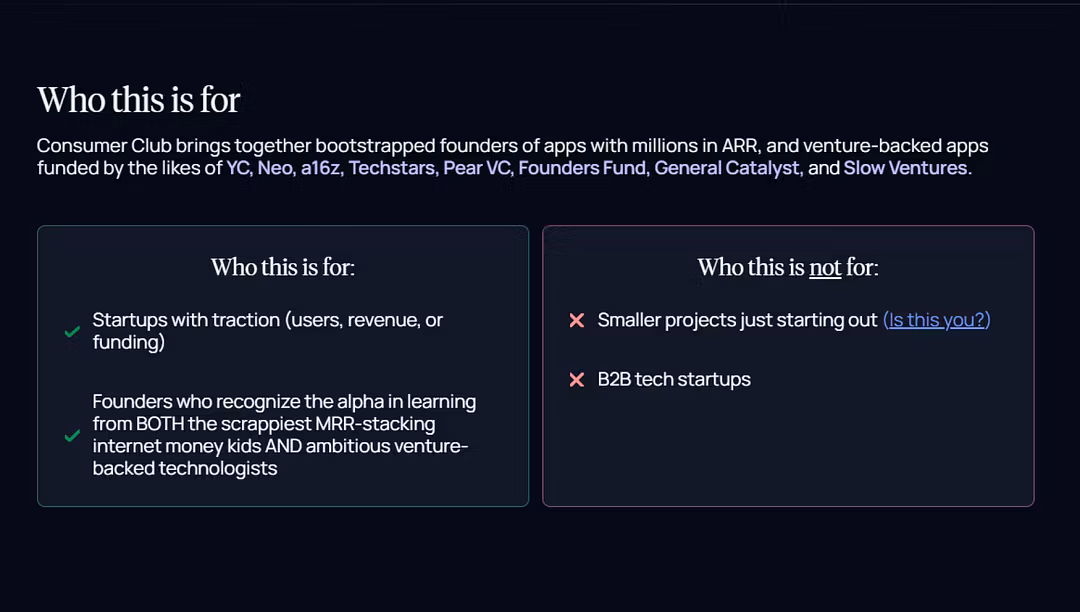Click the green checkmark beside Founders who recognize
Viewport: 1080px width, 612px height.
[x=72, y=436]
